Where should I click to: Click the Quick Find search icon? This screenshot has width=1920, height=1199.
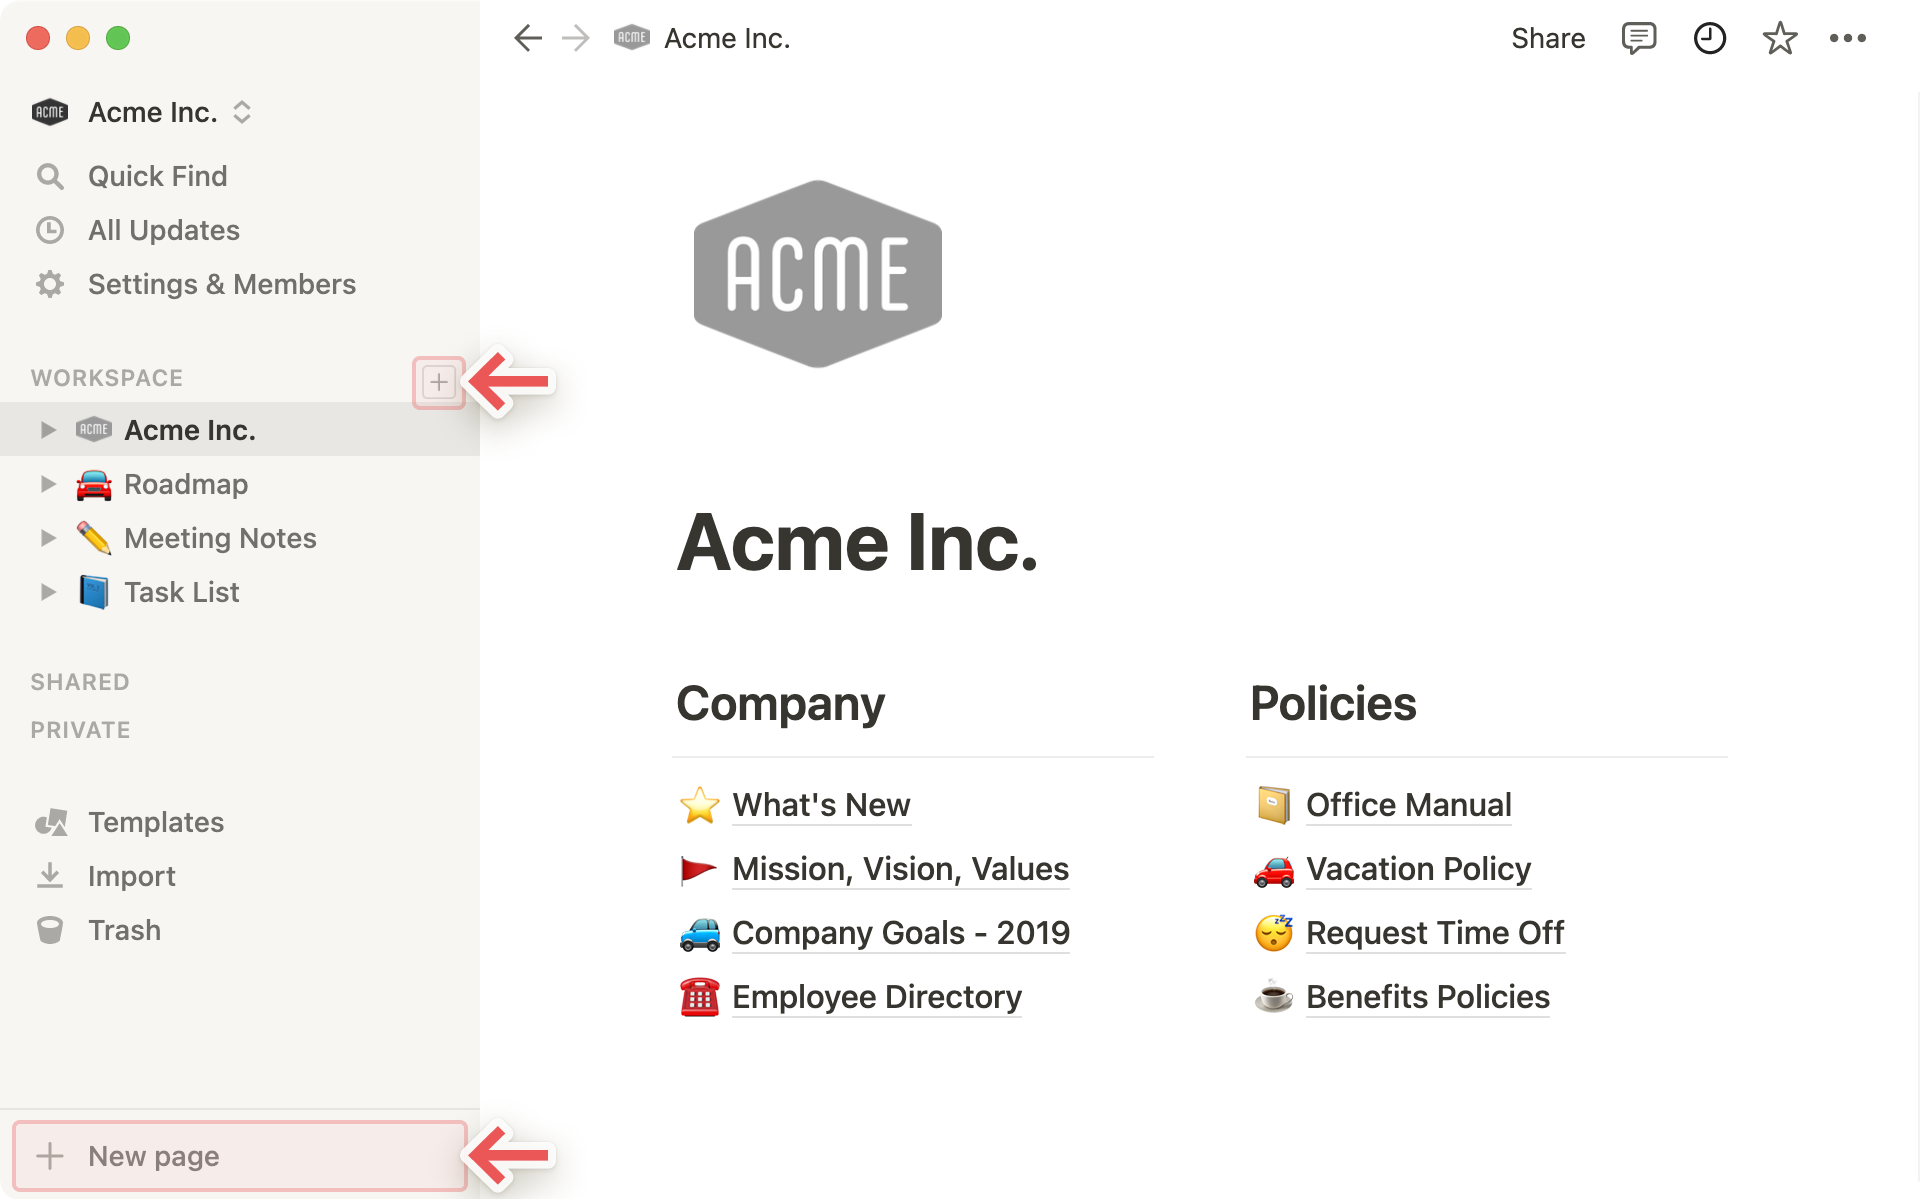click(50, 175)
